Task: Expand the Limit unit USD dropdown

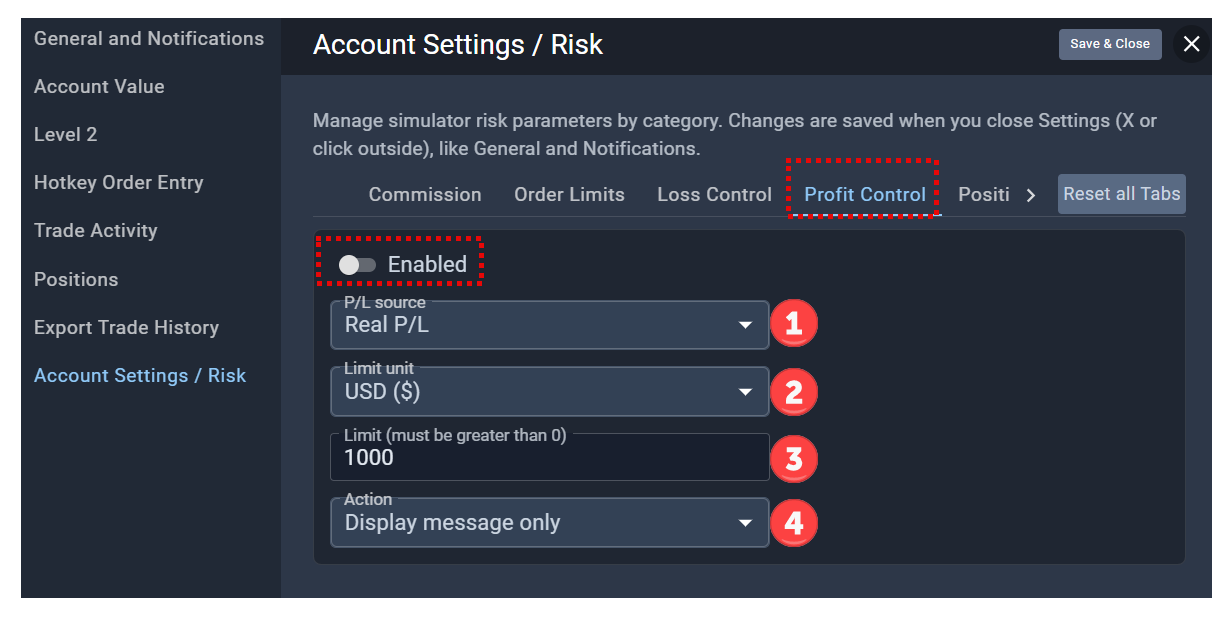Action: coord(549,392)
